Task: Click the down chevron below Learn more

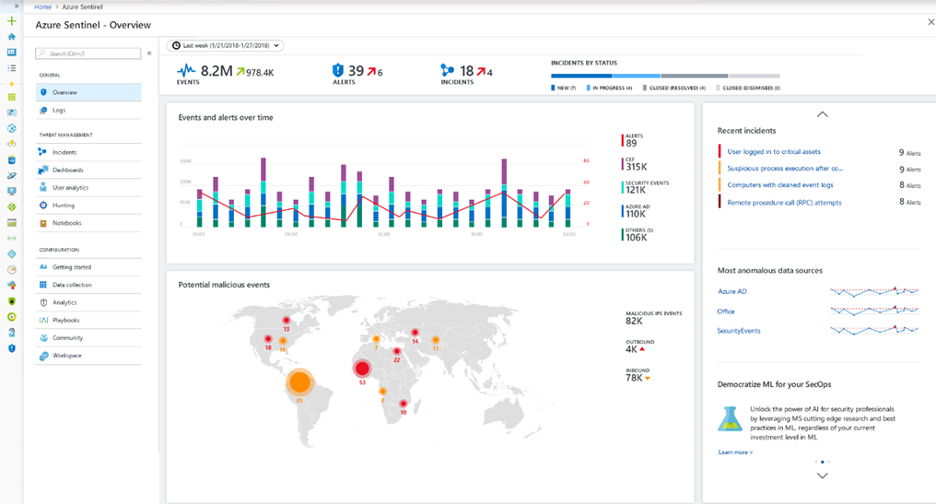Action: [x=822, y=476]
